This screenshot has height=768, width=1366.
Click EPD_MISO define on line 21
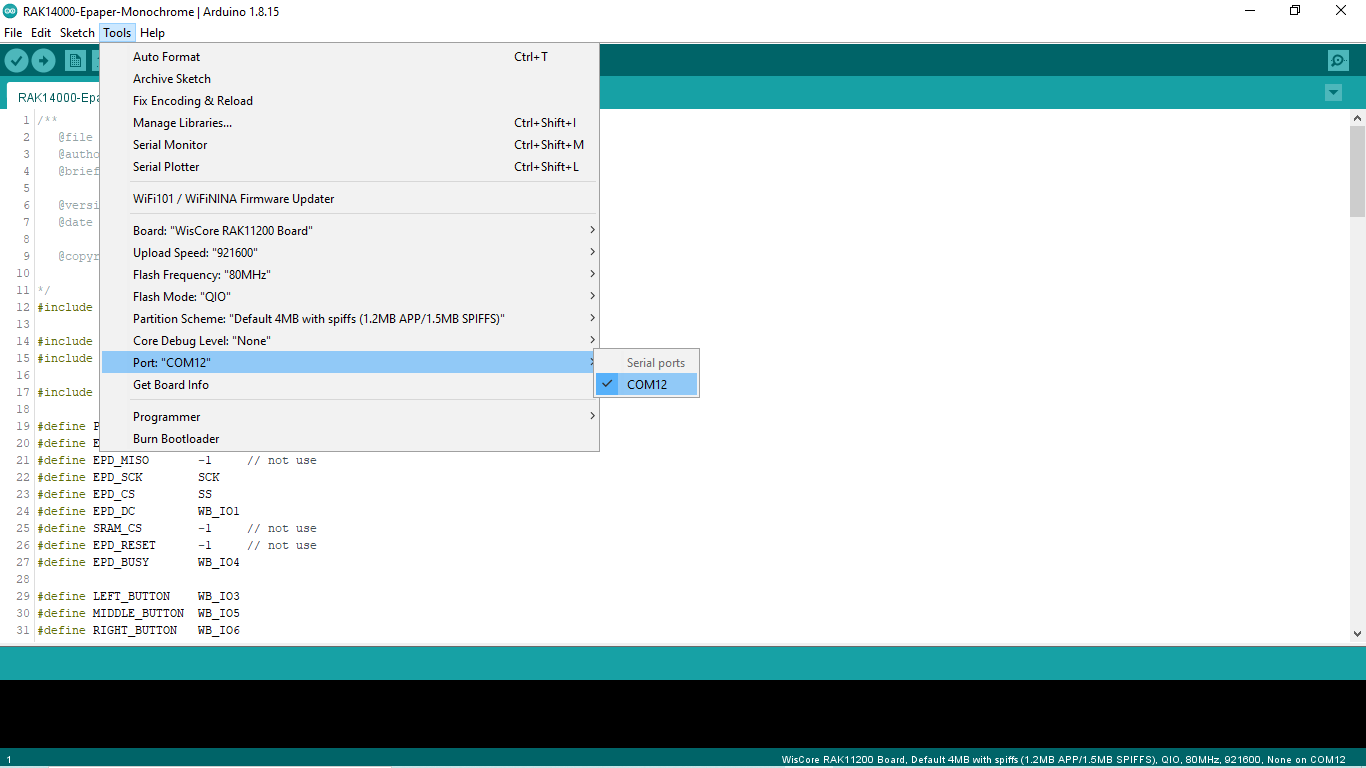[121, 460]
